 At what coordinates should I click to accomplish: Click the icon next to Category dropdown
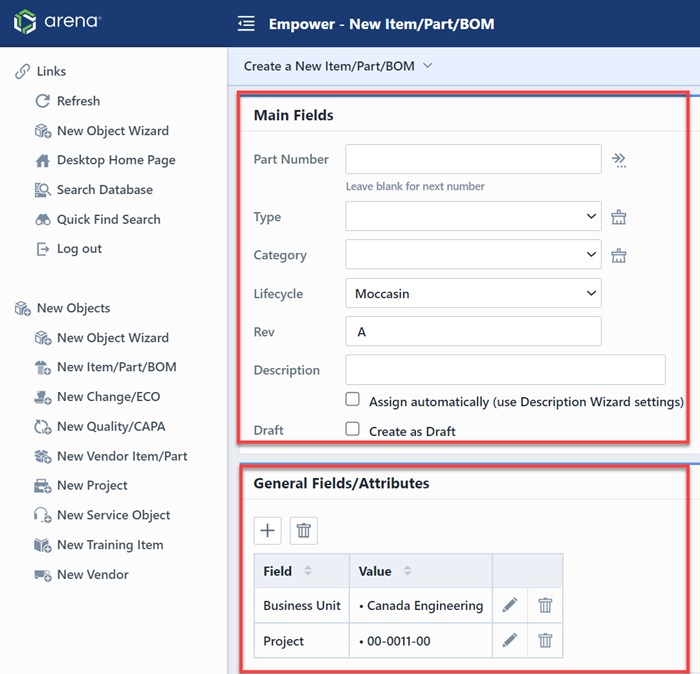(x=619, y=255)
